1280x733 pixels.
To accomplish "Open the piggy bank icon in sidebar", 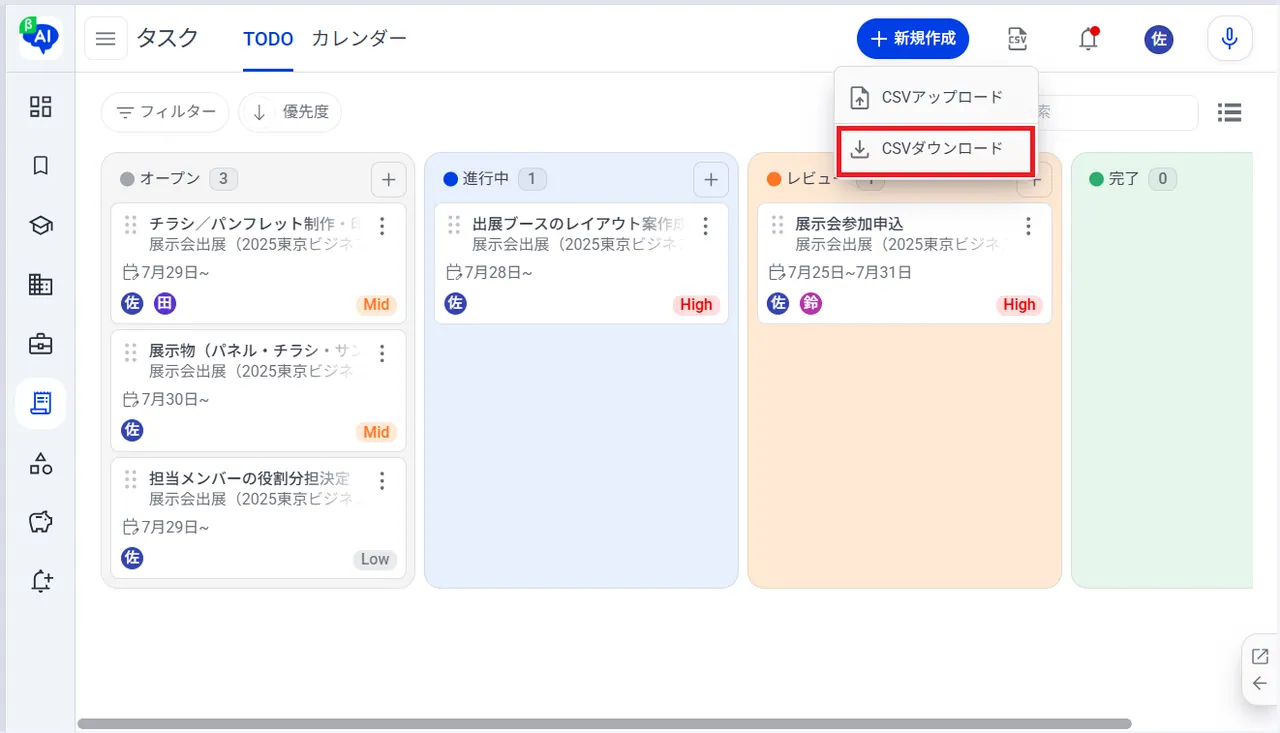I will 41,522.
